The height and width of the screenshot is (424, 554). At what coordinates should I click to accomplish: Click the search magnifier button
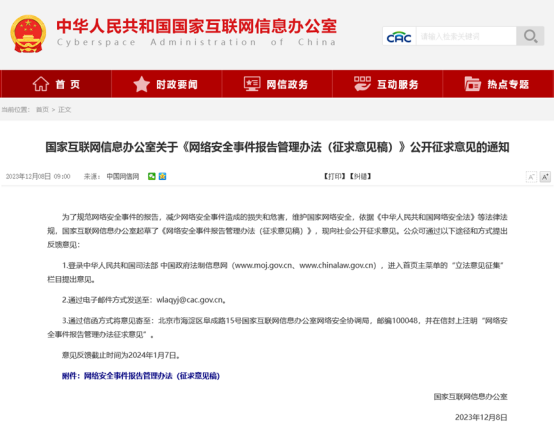530,36
